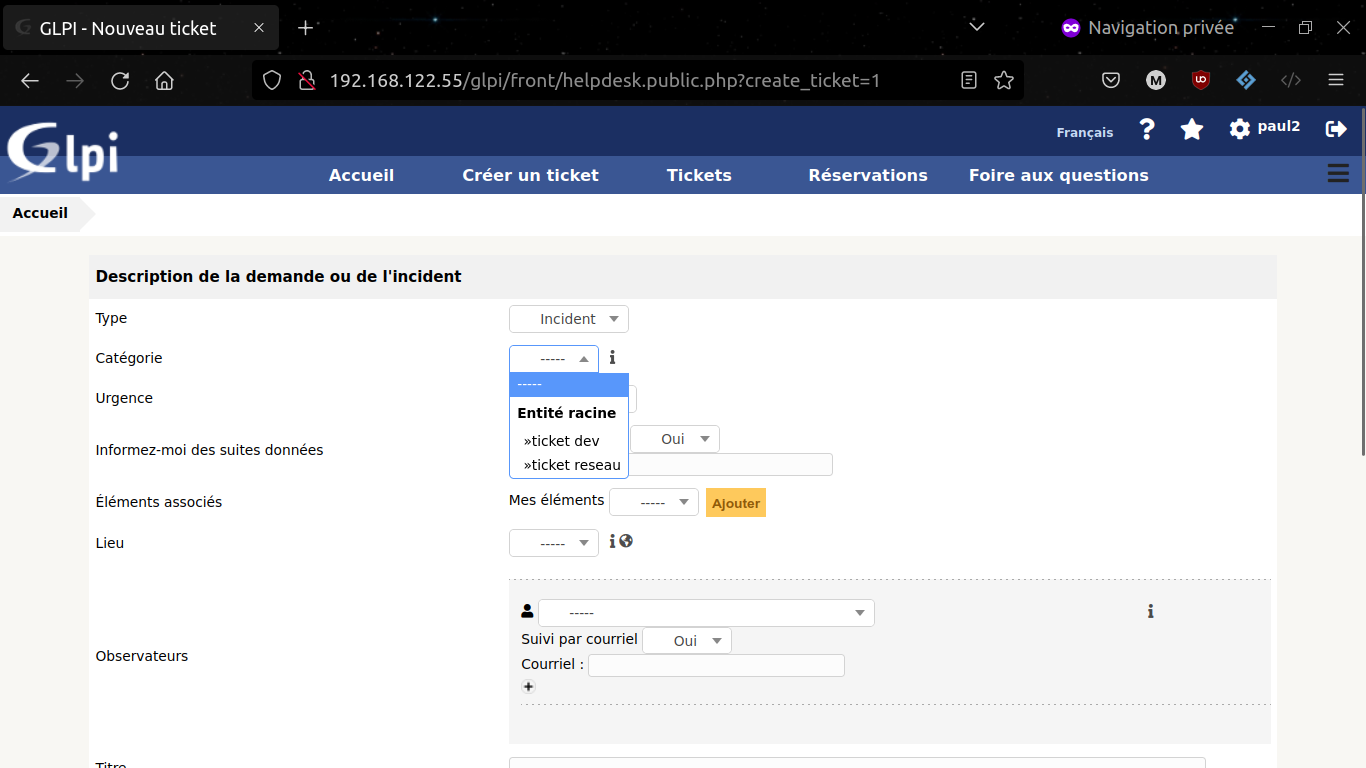Open saved searches star icon
Screen dimensions: 1366x768
click(x=1192, y=129)
